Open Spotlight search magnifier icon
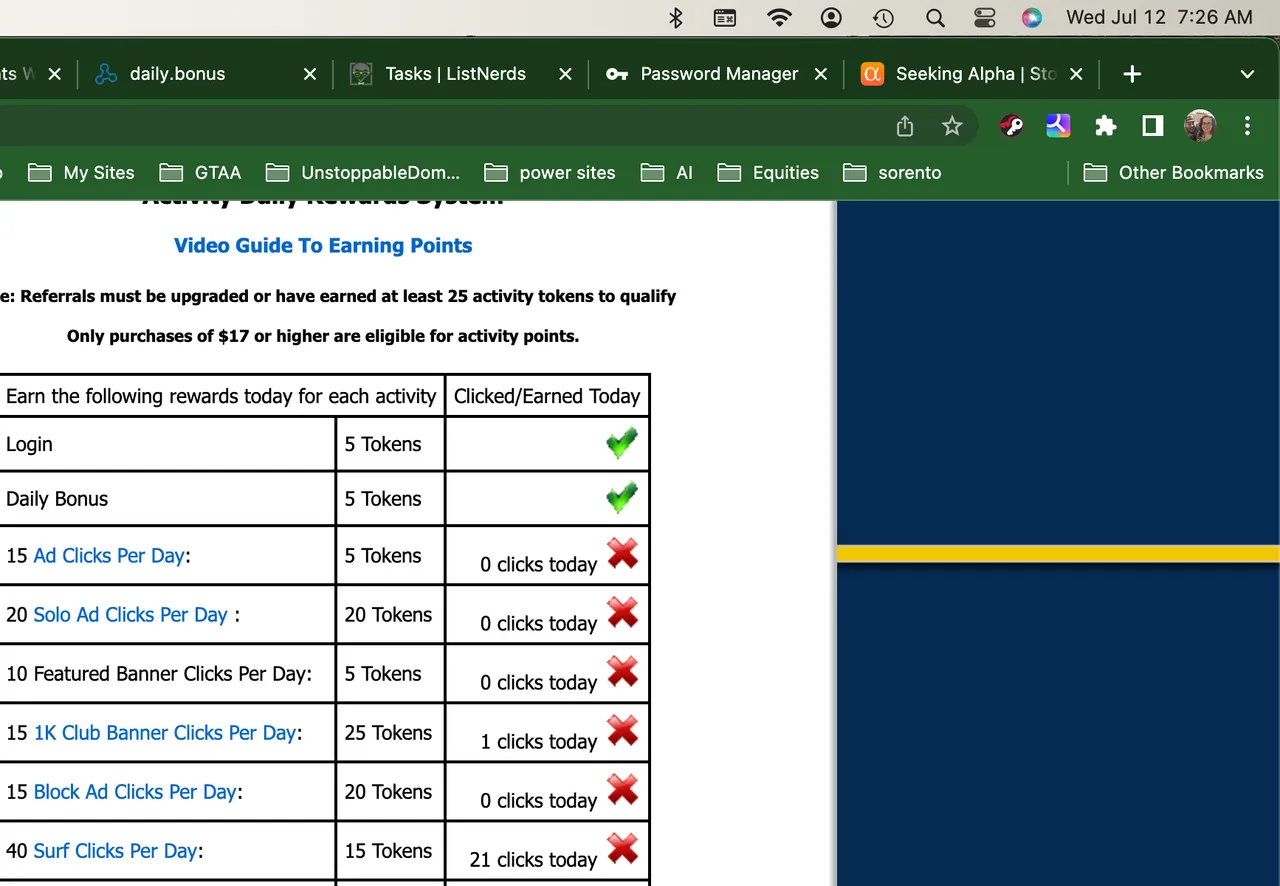 935,17
